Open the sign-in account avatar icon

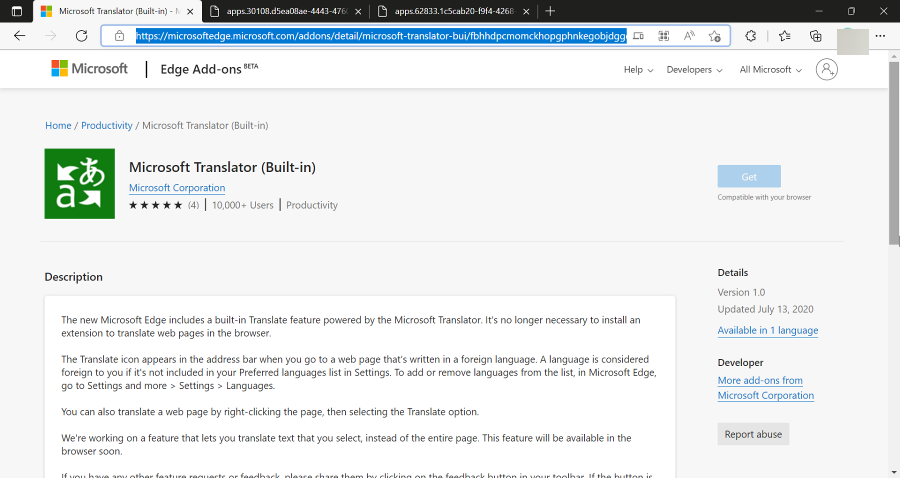point(827,69)
